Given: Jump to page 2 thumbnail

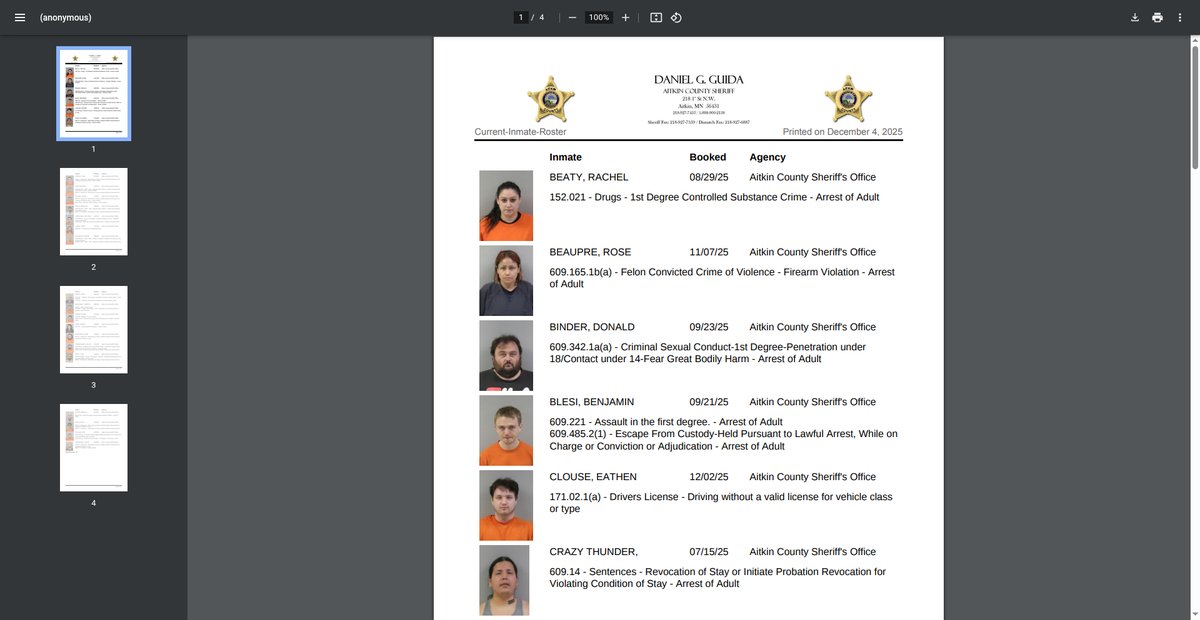Looking at the screenshot, I should [x=93, y=211].
